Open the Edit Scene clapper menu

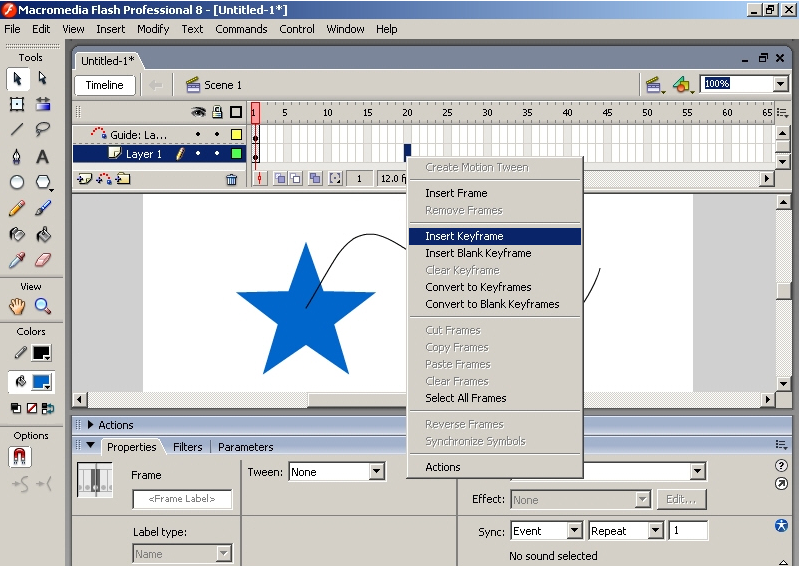click(x=654, y=85)
